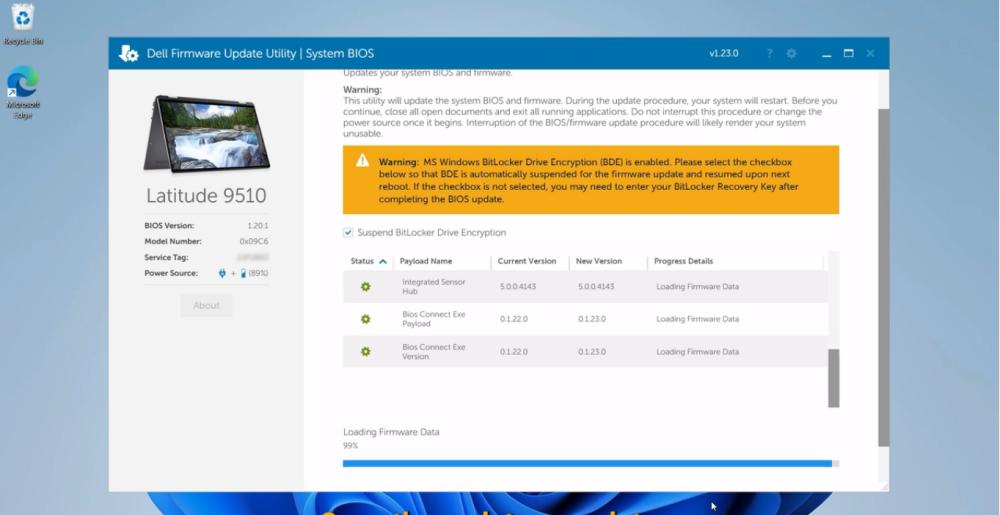Viewport: 1000px width, 515px height.
Task: Click Integrated Sensor Hub current version 5.0.0.4143
Action: (518, 287)
